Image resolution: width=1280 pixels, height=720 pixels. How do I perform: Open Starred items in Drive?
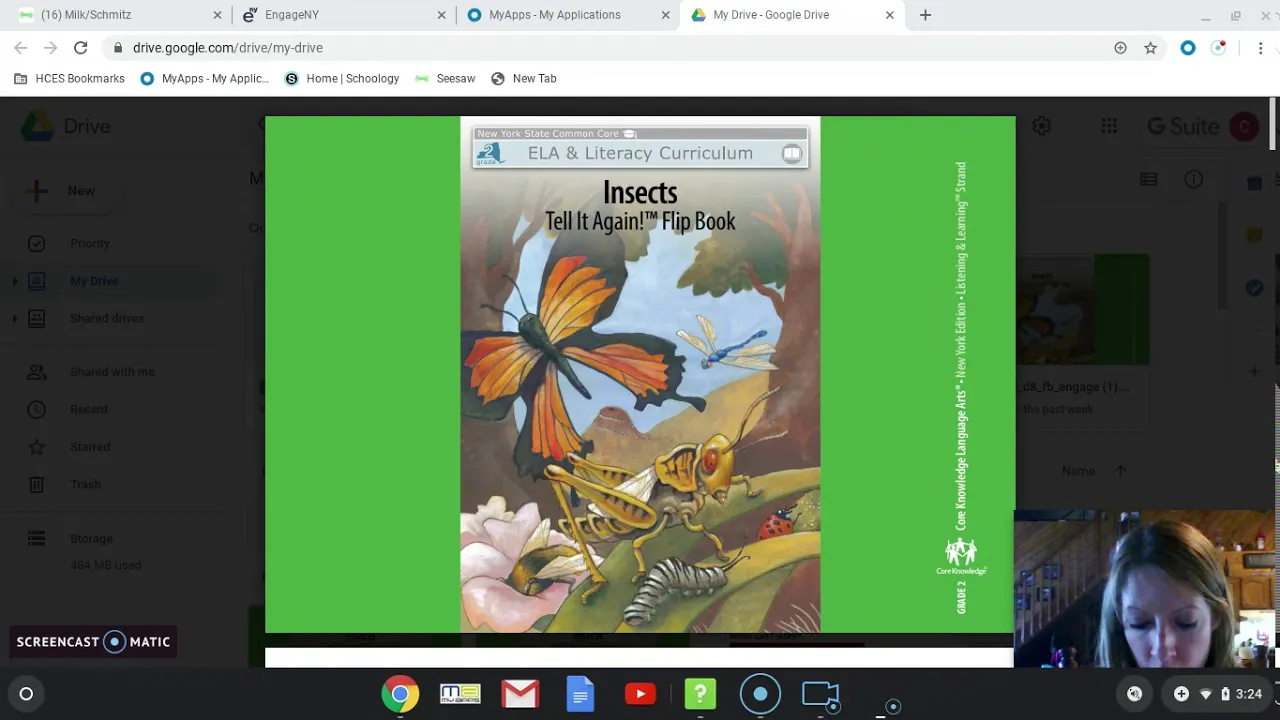(90, 447)
